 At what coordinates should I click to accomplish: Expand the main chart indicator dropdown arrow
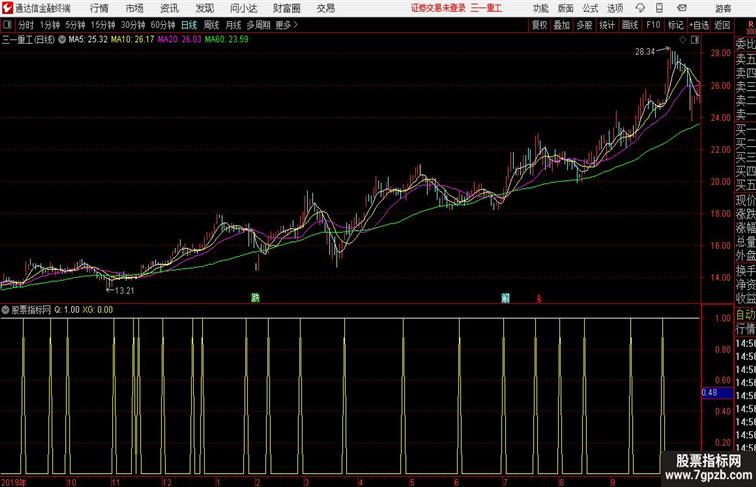pos(62,40)
